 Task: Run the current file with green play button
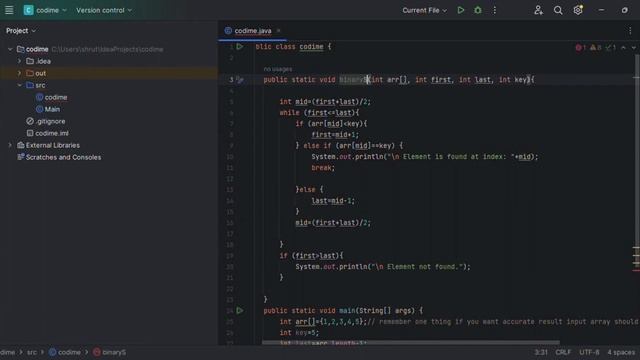pyautogui.click(x=461, y=10)
